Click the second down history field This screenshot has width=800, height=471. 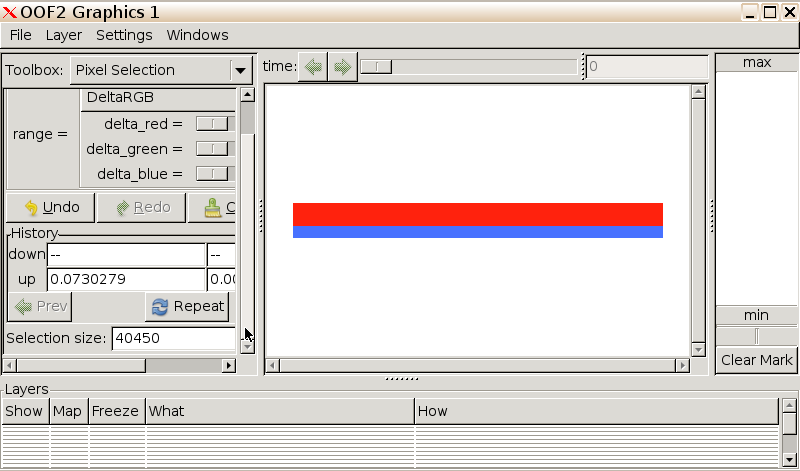[x=222, y=254]
